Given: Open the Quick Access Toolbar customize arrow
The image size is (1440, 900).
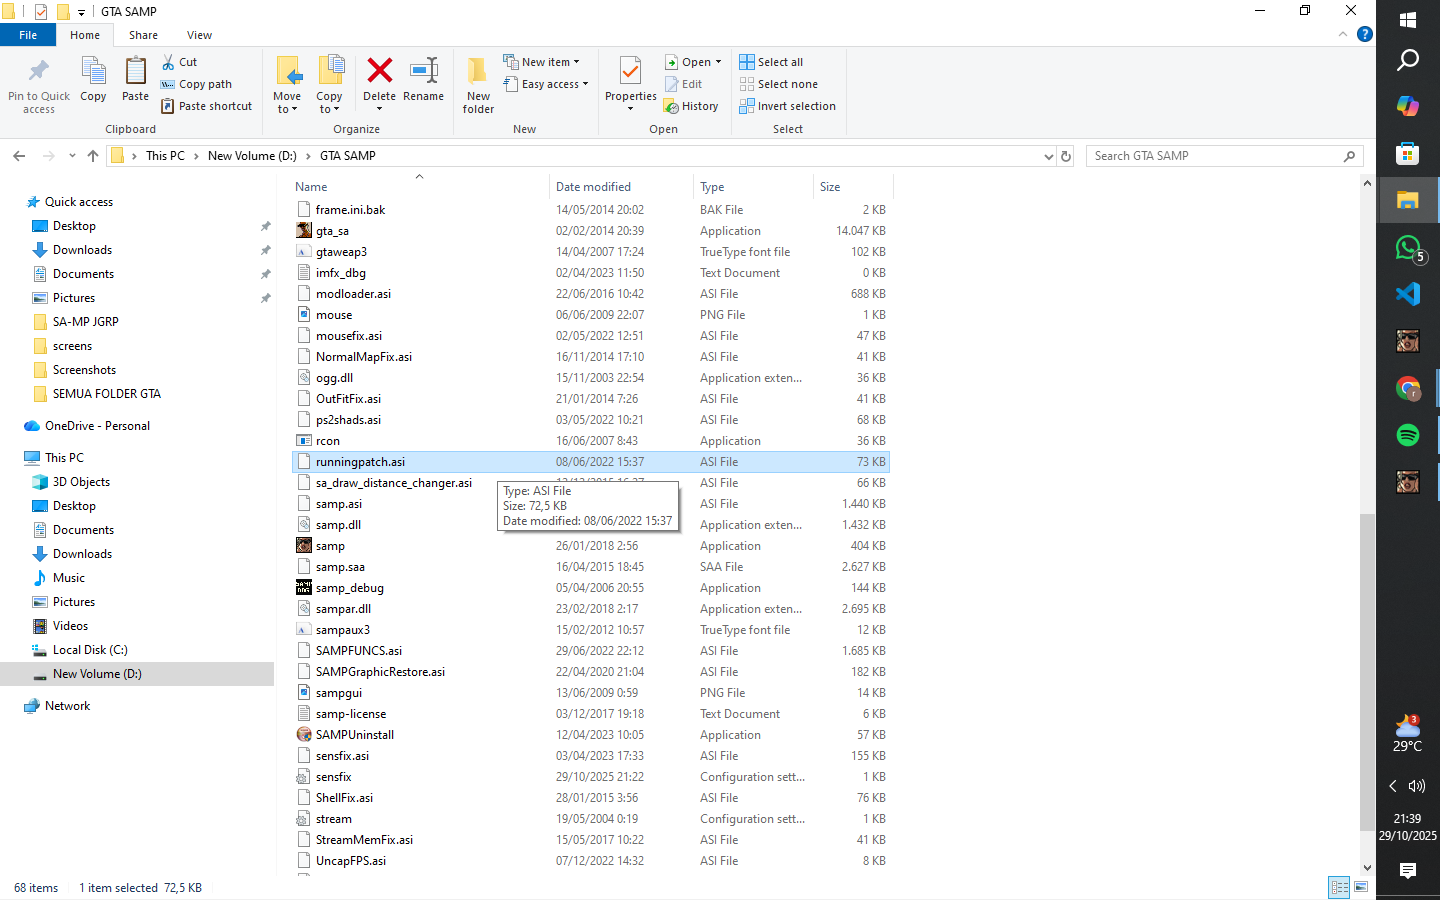Looking at the screenshot, I should 81,12.
